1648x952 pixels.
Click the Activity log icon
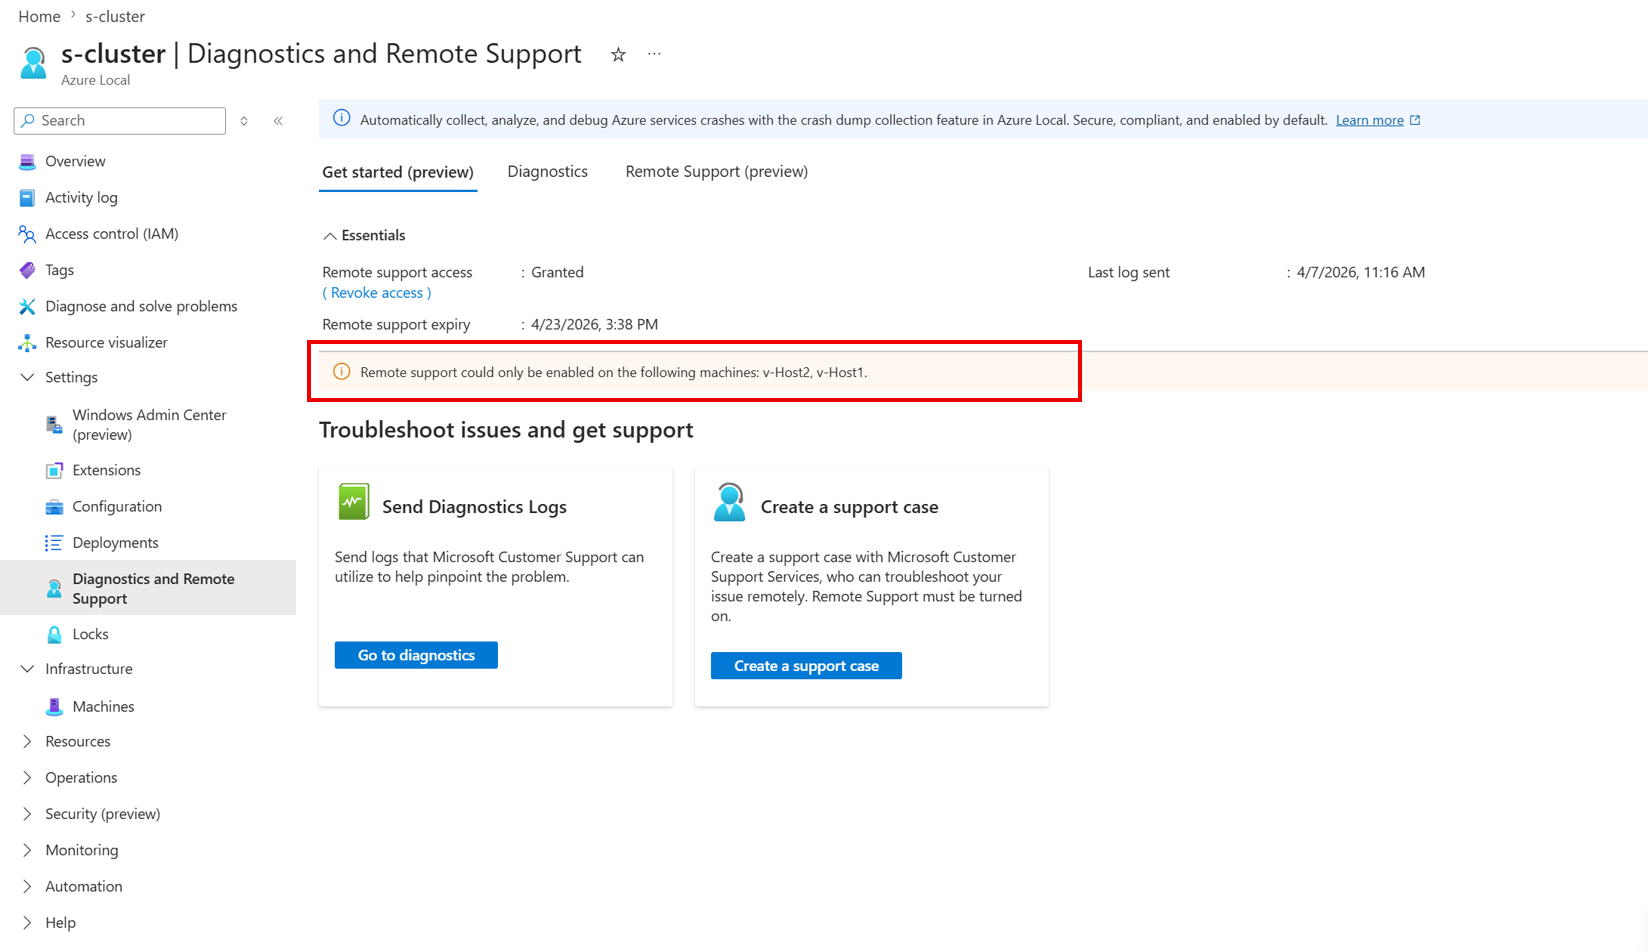[27, 198]
